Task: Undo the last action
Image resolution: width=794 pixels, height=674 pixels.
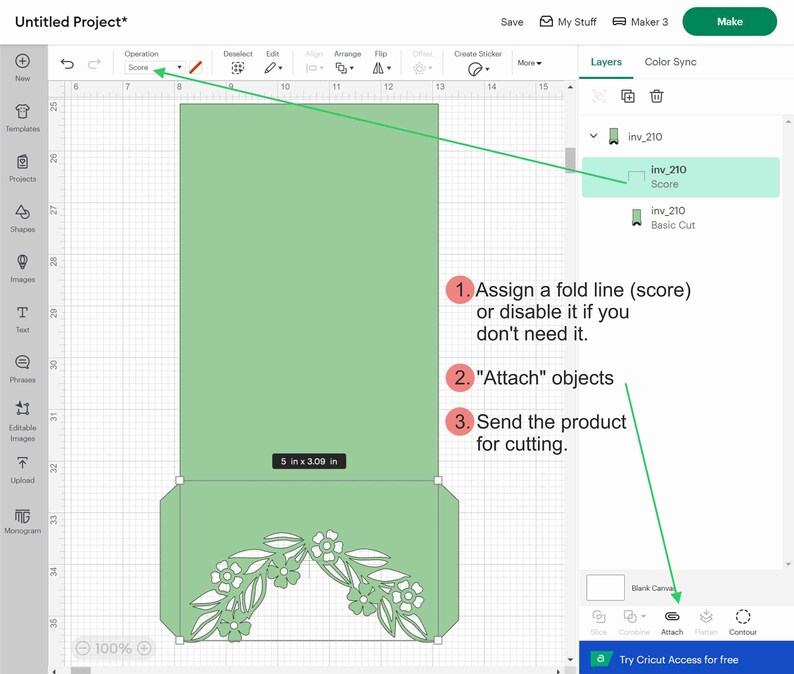Action: (67, 64)
